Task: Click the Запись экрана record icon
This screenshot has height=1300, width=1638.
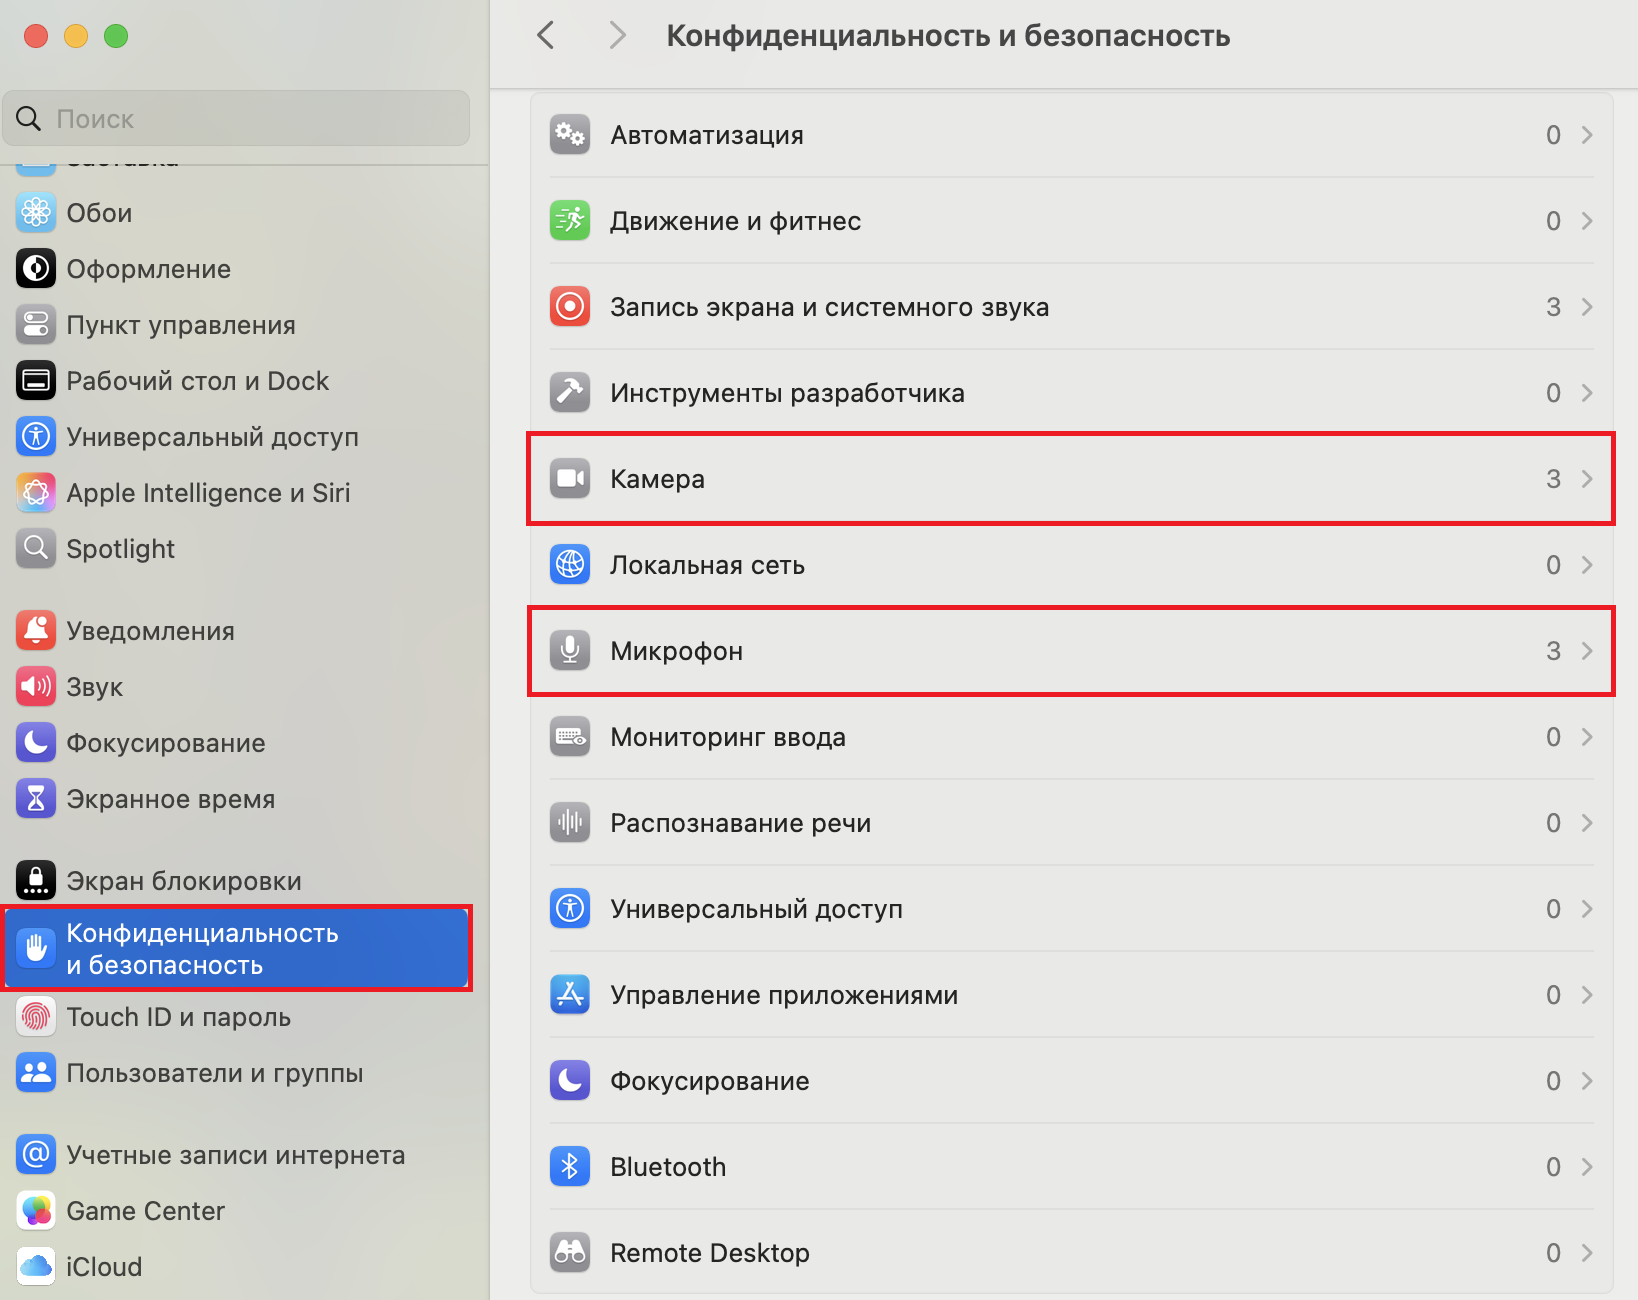Action: click(570, 307)
